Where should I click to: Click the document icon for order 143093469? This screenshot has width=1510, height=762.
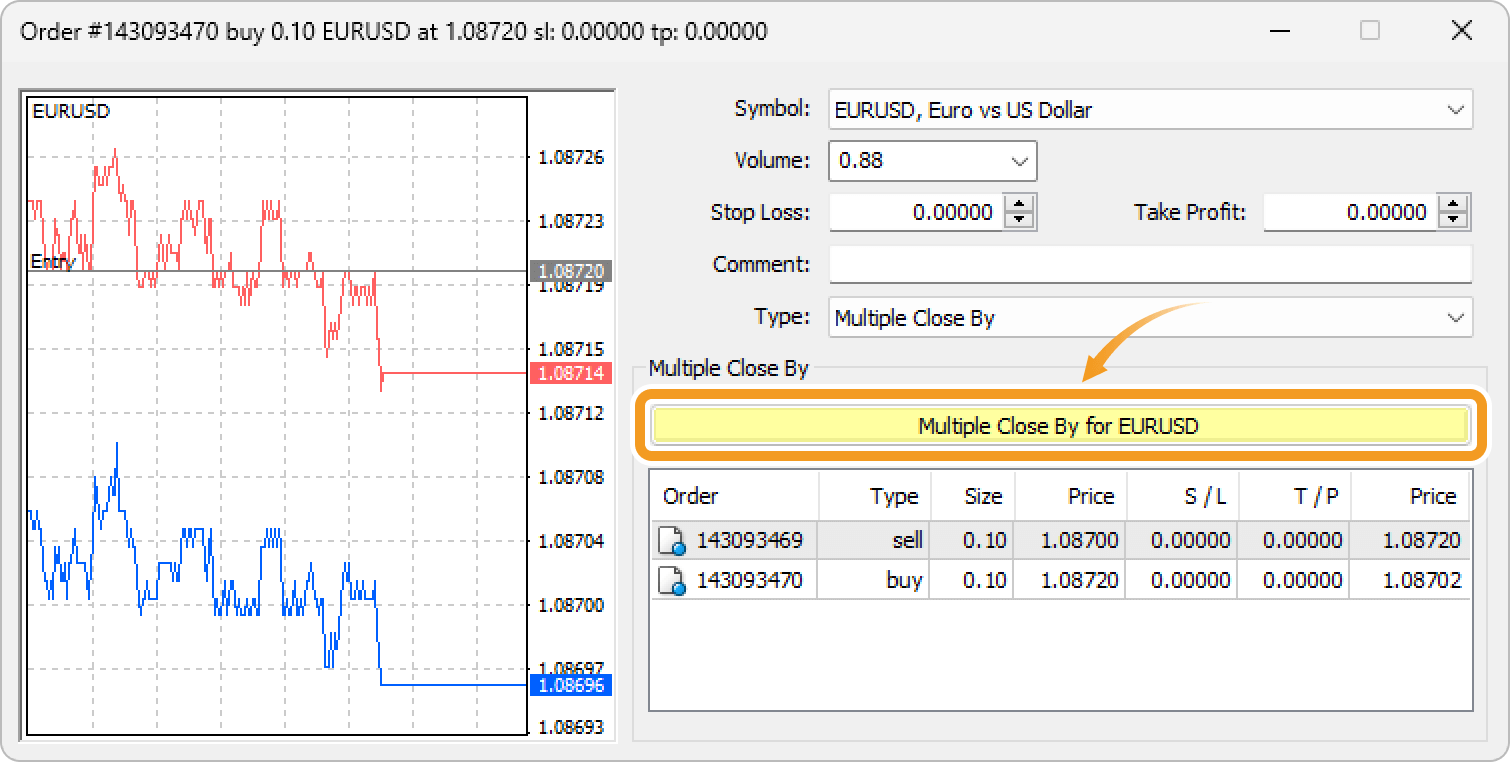tap(672, 542)
